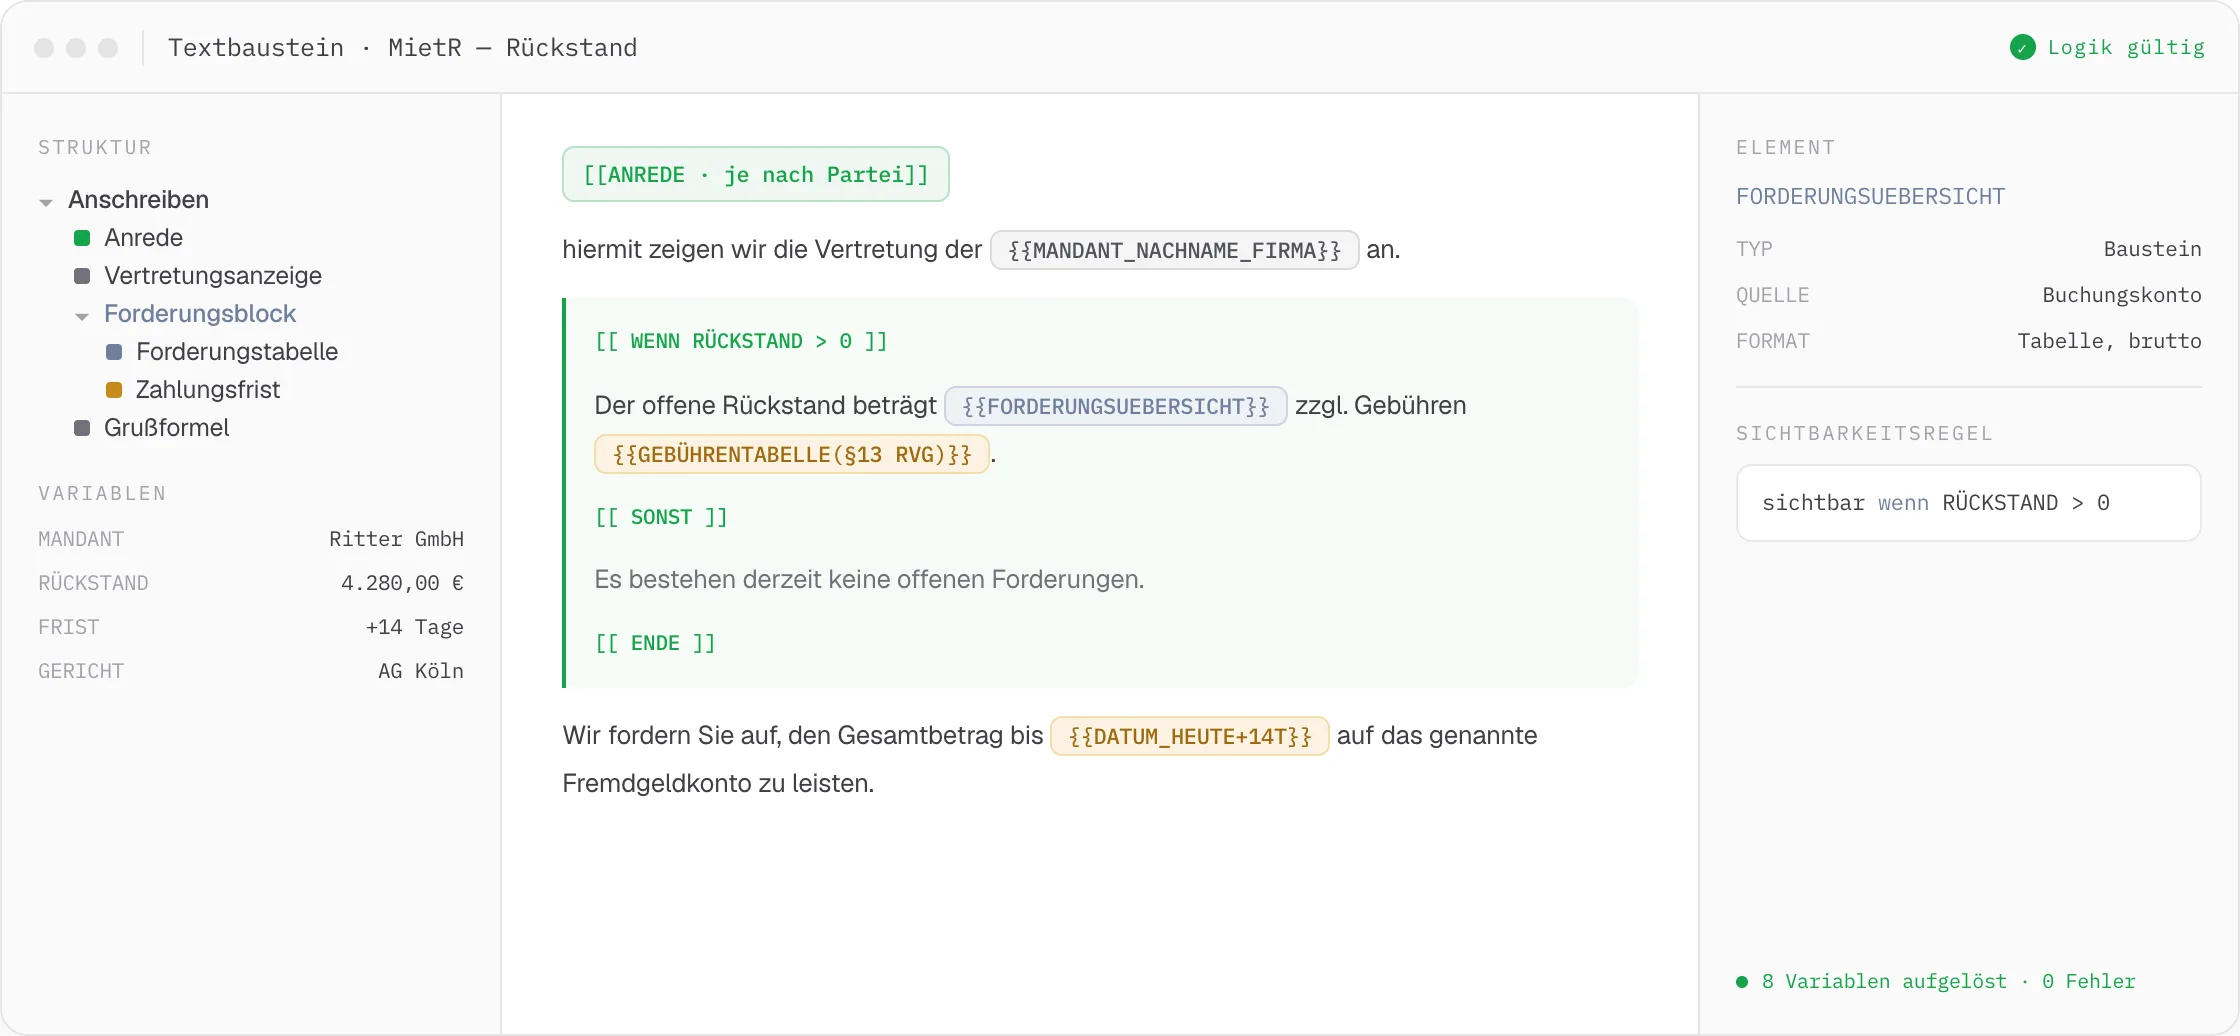The height and width of the screenshot is (1036, 2240).
Task: Select the Forderungsblock tree item
Action: 200,314
